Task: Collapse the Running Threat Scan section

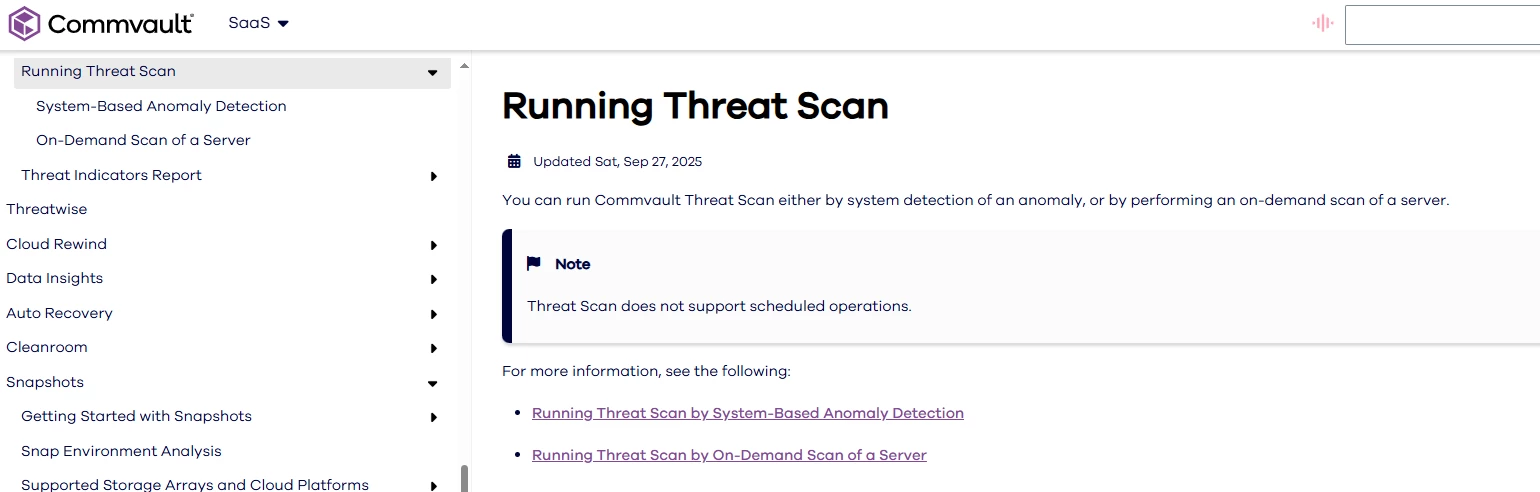Action: pyautogui.click(x=432, y=72)
